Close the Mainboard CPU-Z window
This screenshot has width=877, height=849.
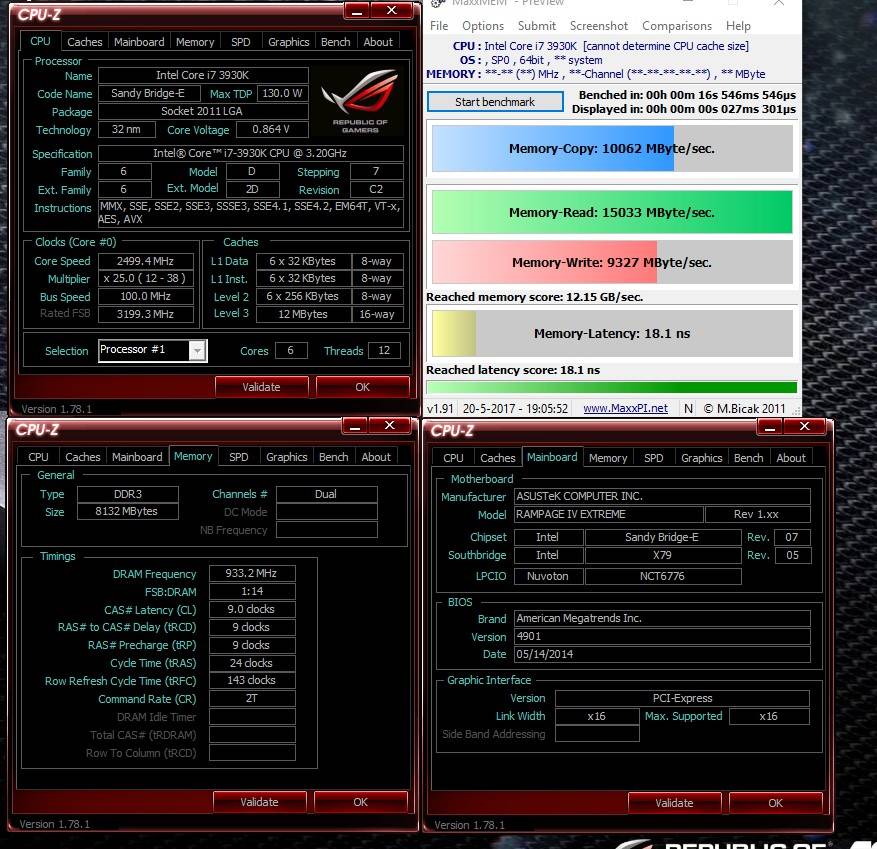[x=804, y=427]
